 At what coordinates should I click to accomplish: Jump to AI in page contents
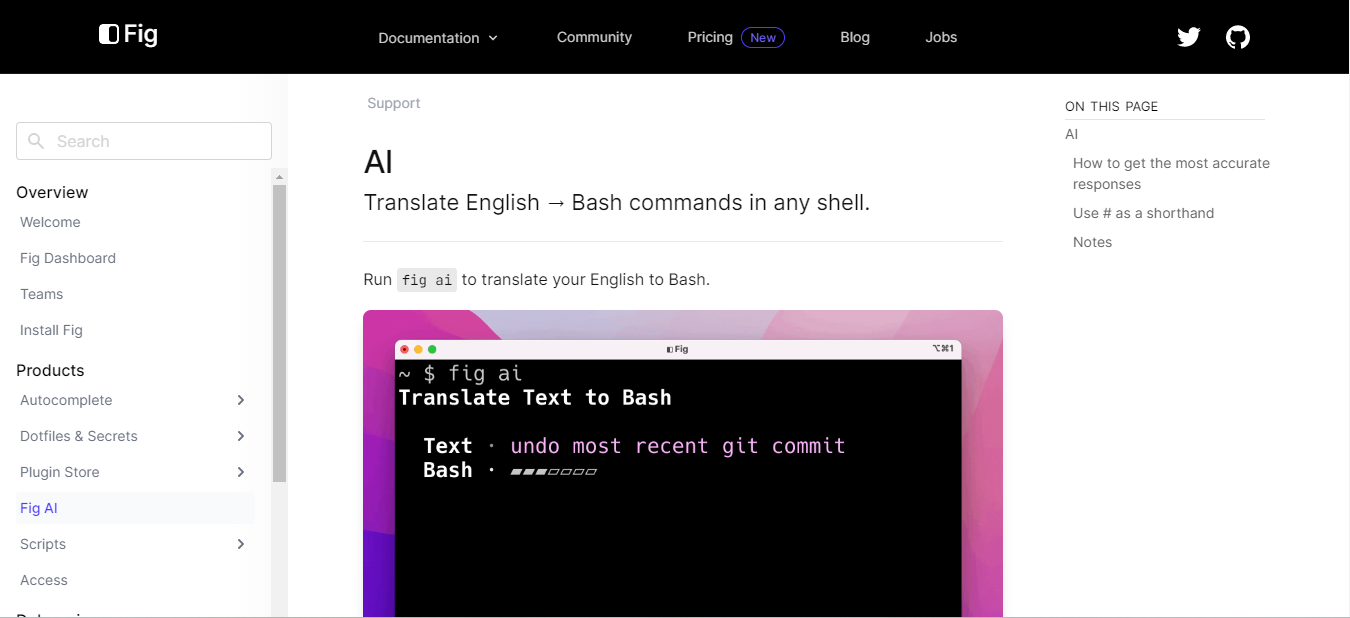(1072, 134)
